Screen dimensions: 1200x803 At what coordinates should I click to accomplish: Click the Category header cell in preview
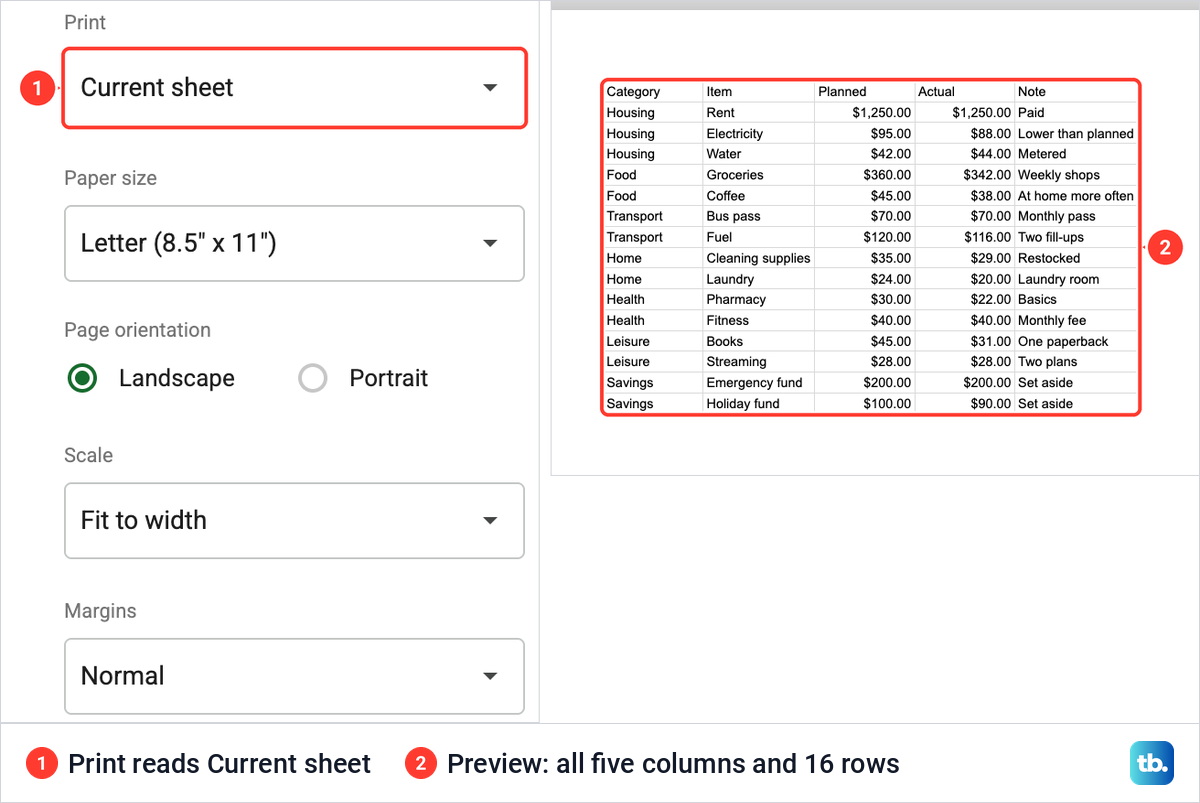pos(653,92)
